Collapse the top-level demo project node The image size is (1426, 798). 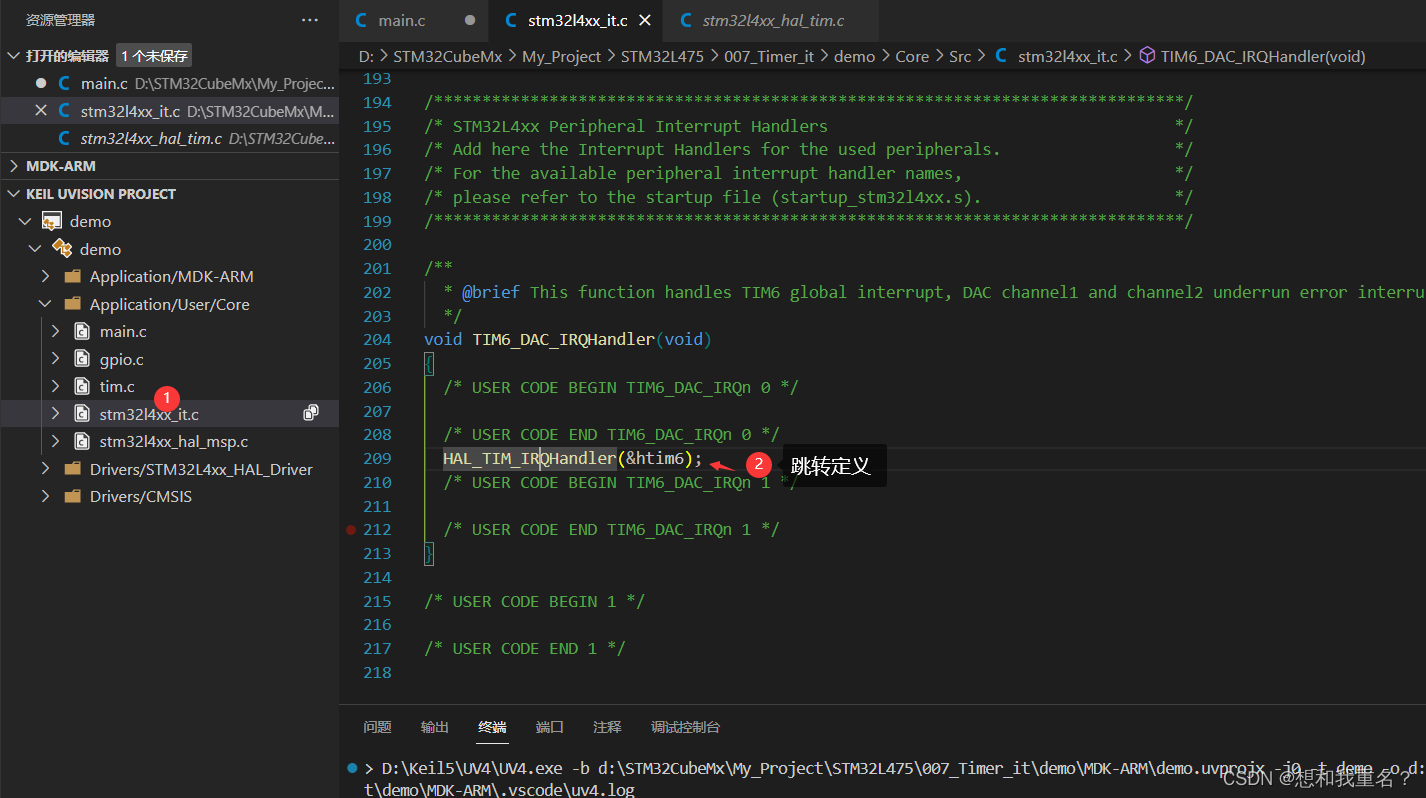click(x=26, y=221)
